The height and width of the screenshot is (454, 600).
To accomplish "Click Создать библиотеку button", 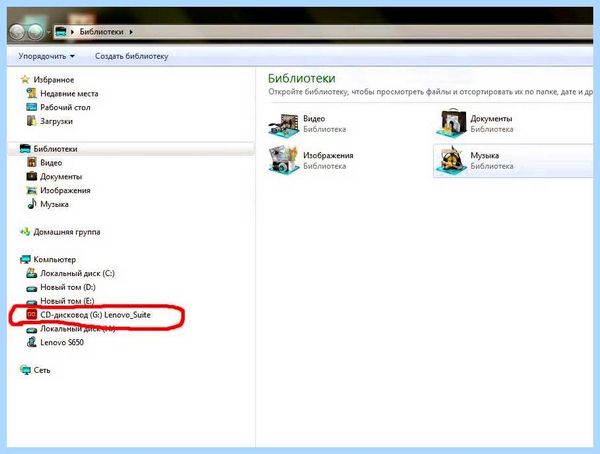I will pyautogui.click(x=131, y=56).
